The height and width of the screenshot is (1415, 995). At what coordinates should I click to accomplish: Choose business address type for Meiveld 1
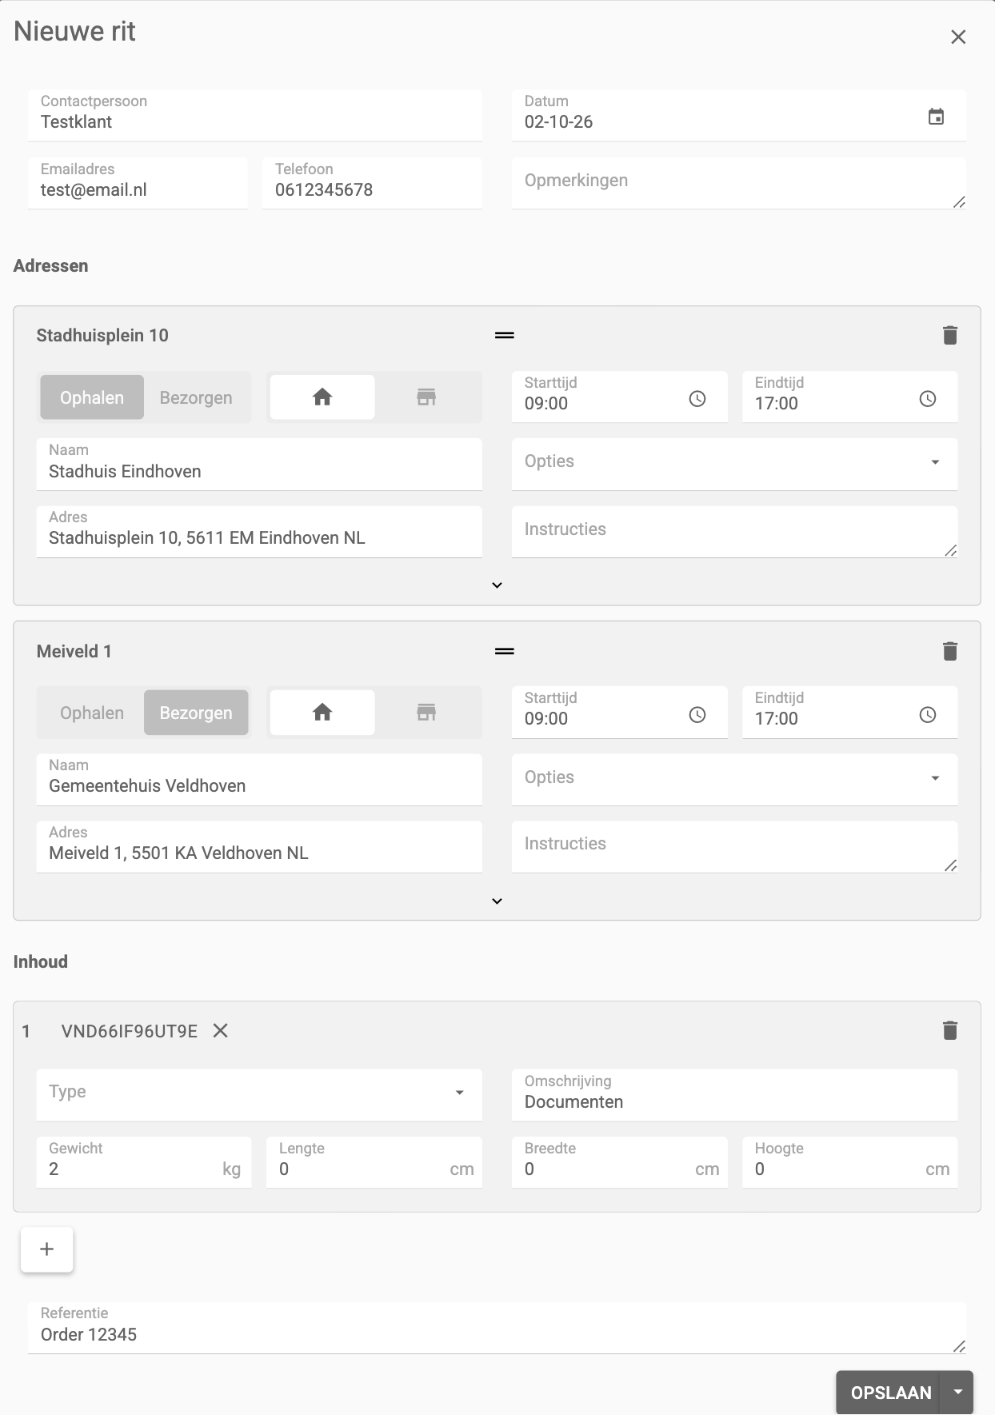click(426, 713)
